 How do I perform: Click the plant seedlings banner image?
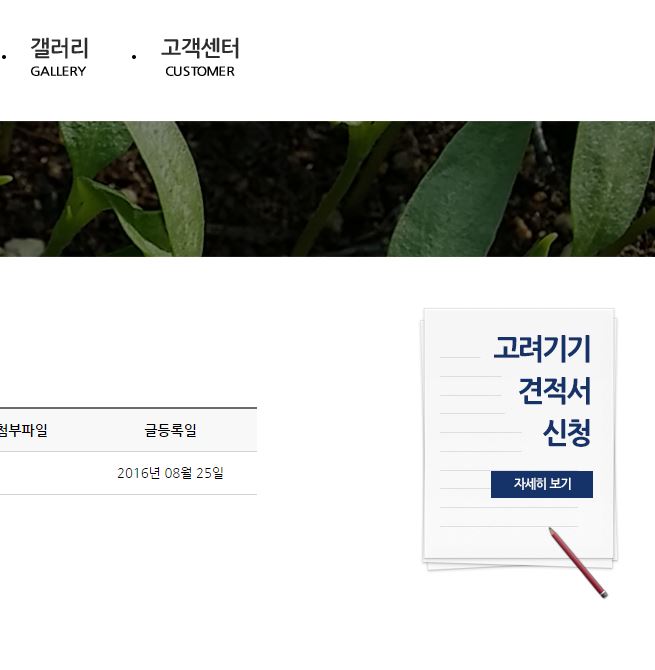pos(327,189)
